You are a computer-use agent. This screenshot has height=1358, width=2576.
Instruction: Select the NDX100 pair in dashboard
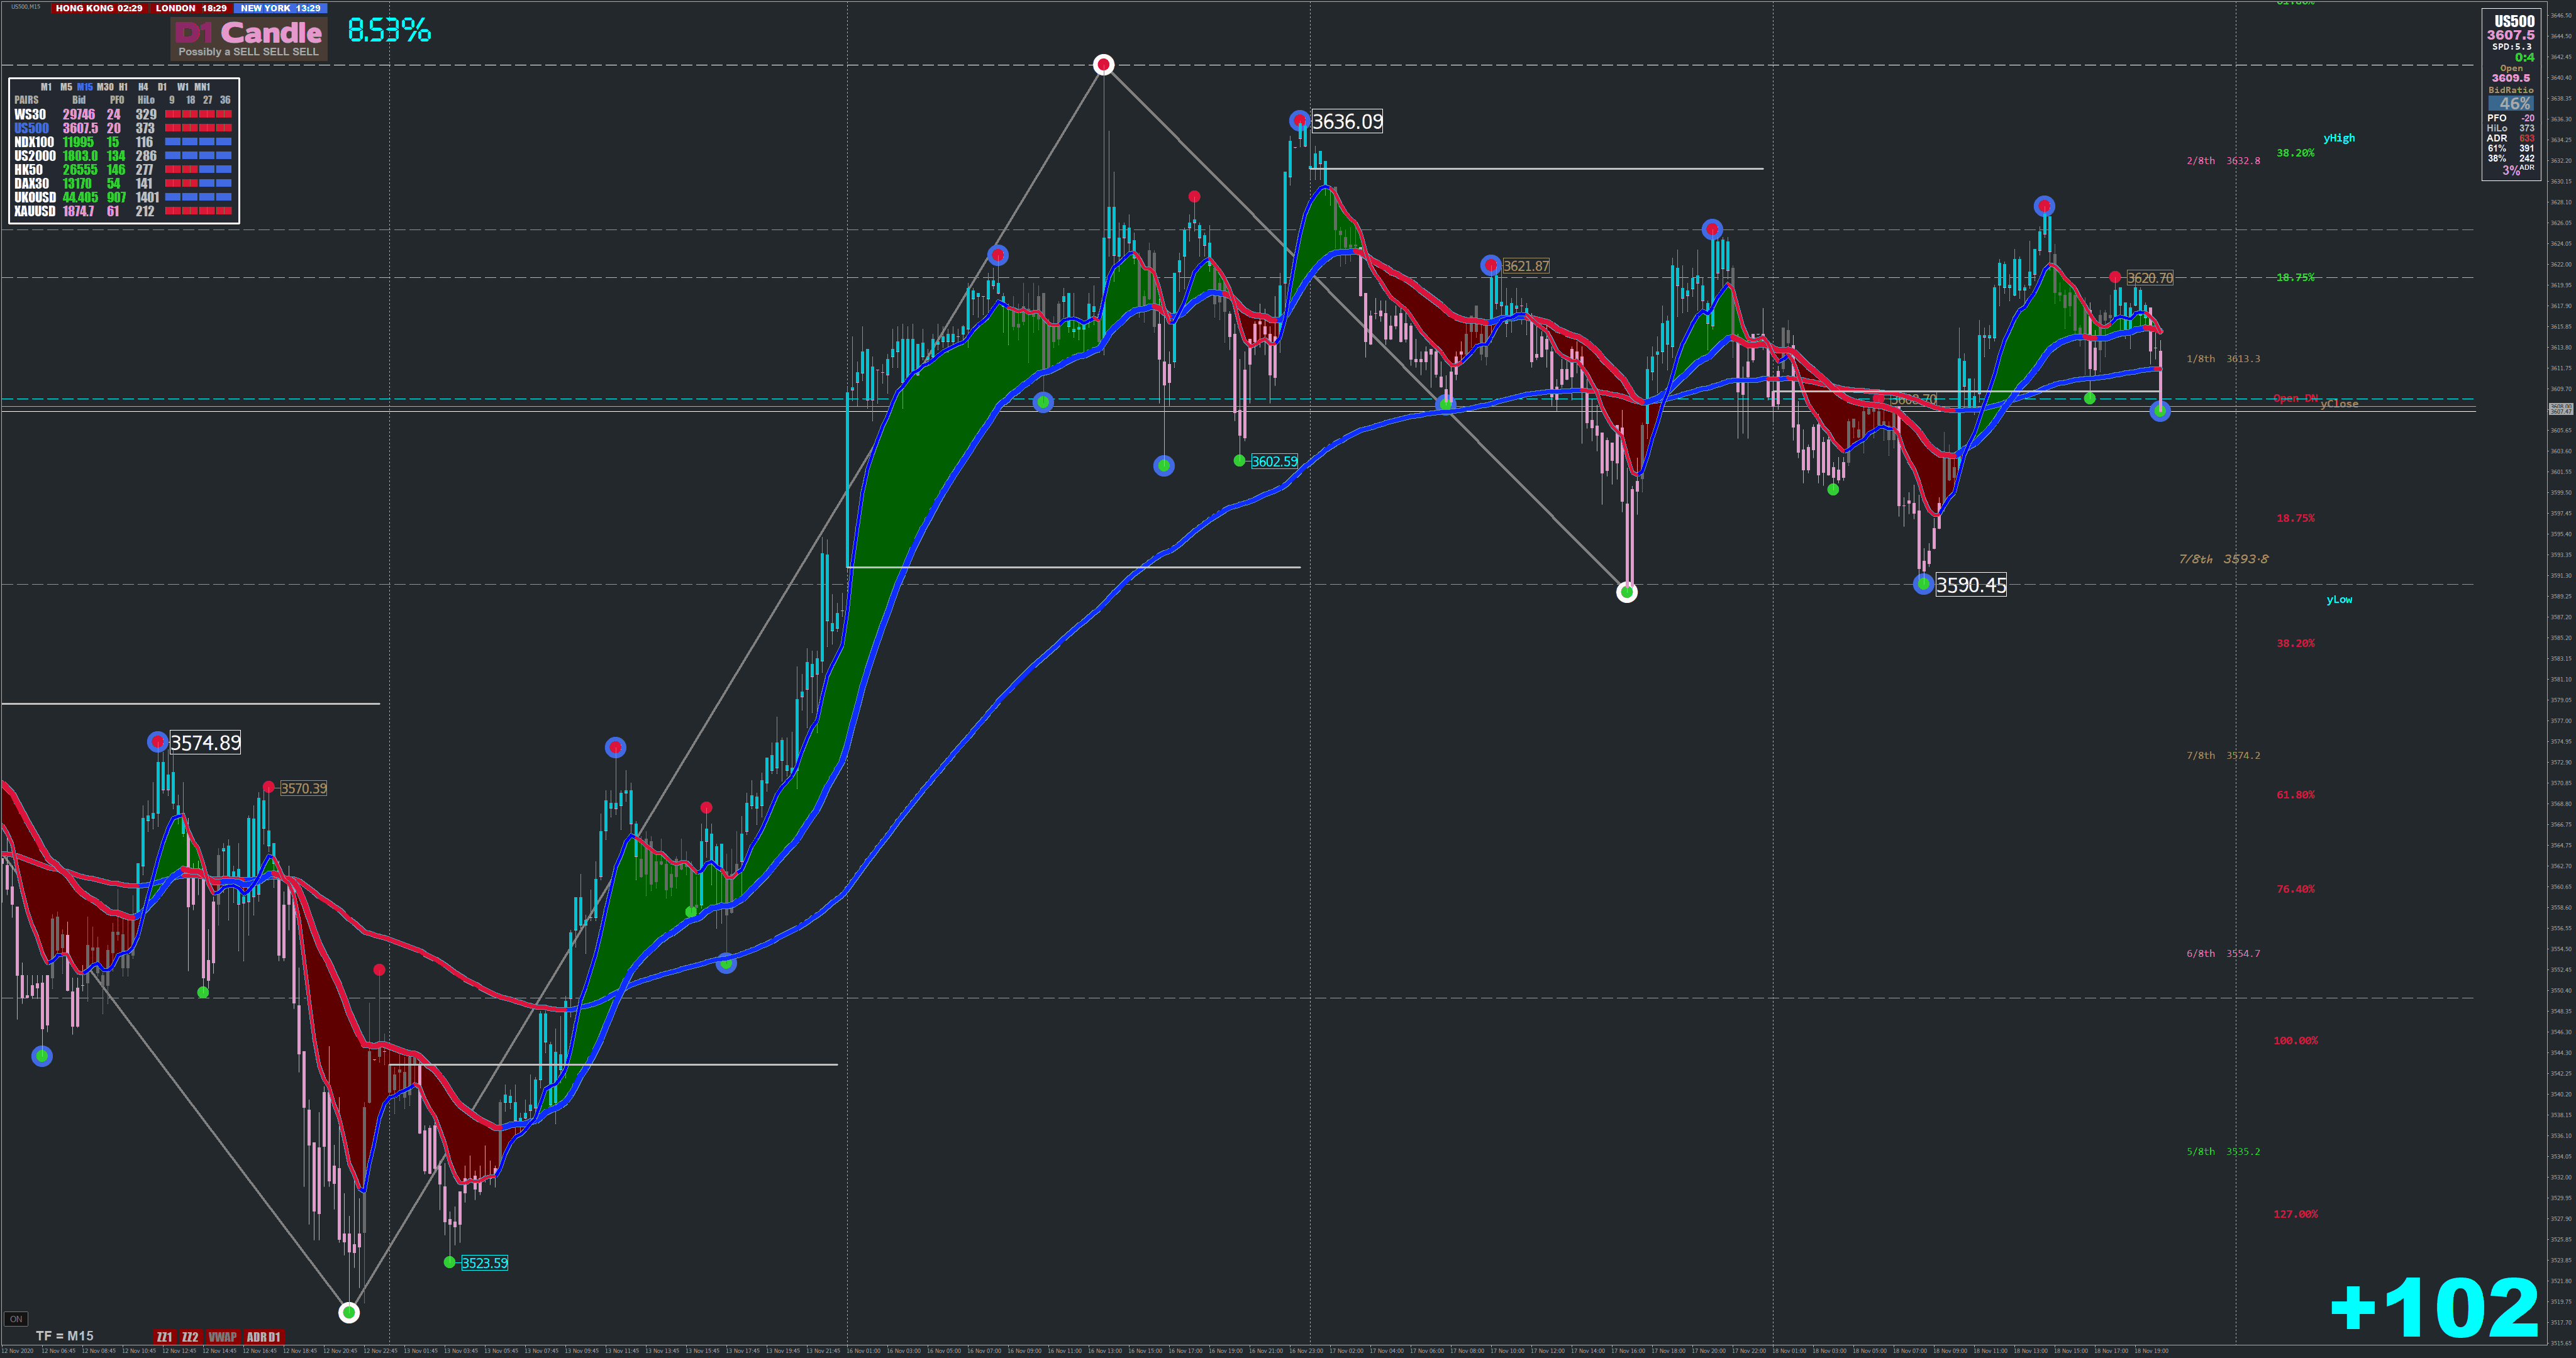click(x=34, y=142)
